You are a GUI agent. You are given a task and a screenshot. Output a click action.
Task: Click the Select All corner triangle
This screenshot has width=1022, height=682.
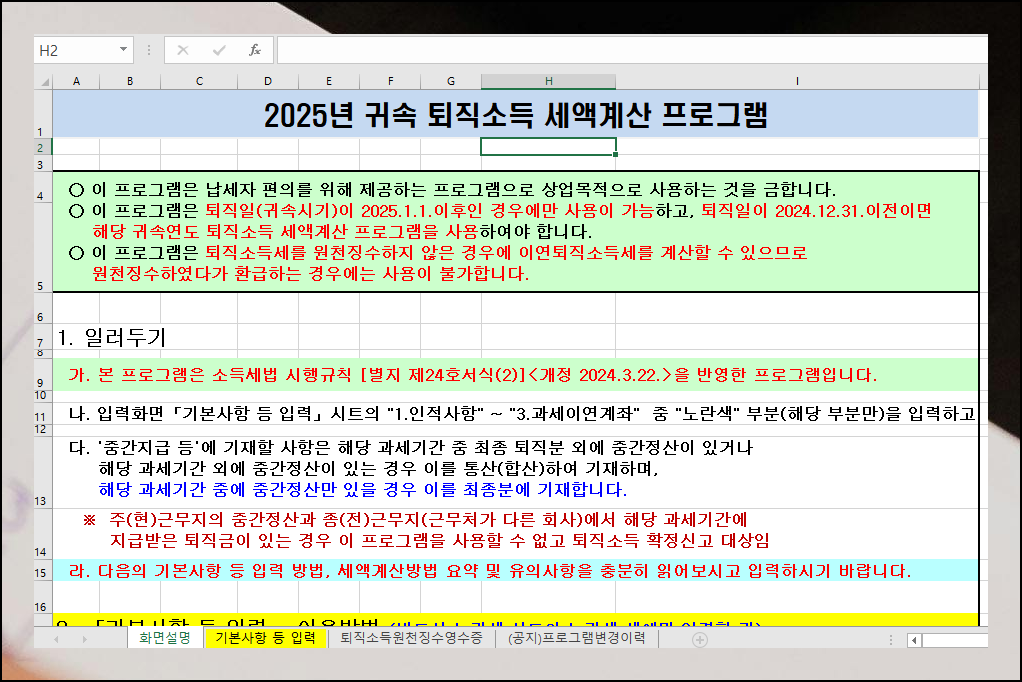tap(44, 82)
